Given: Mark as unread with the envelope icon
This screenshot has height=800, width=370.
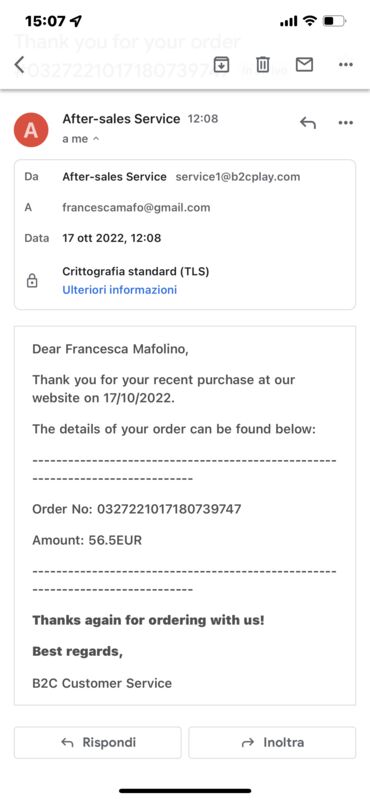Looking at the screenshot, I should pyautogui.click(x=304, y=65).
